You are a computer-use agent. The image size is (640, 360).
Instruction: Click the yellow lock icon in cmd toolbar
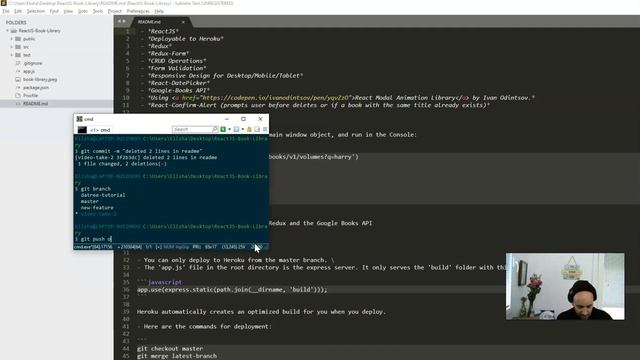click(x=249, y=129)
